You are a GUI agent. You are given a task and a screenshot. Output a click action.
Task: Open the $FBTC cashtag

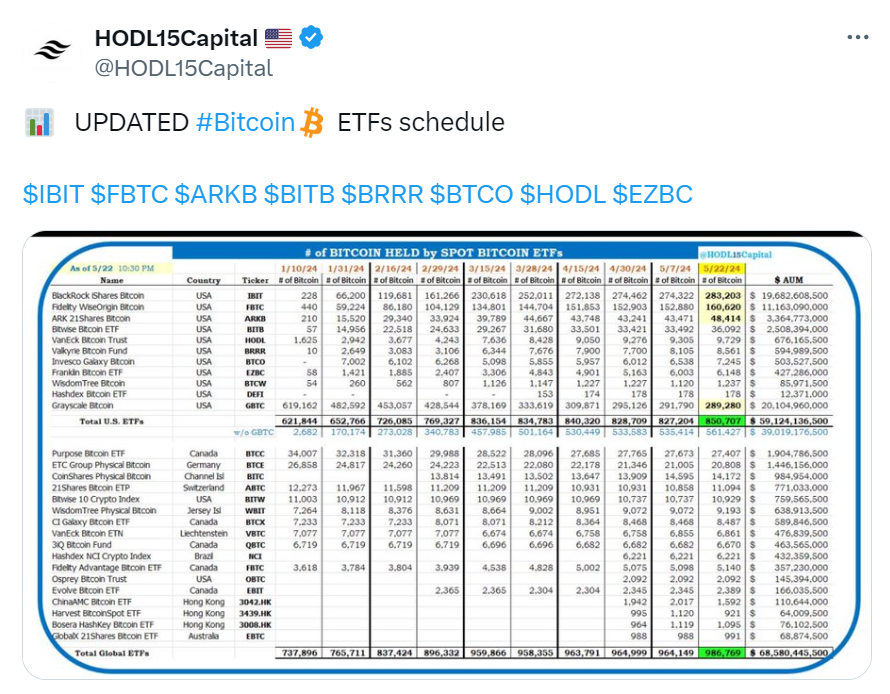[x=129, y=194]
